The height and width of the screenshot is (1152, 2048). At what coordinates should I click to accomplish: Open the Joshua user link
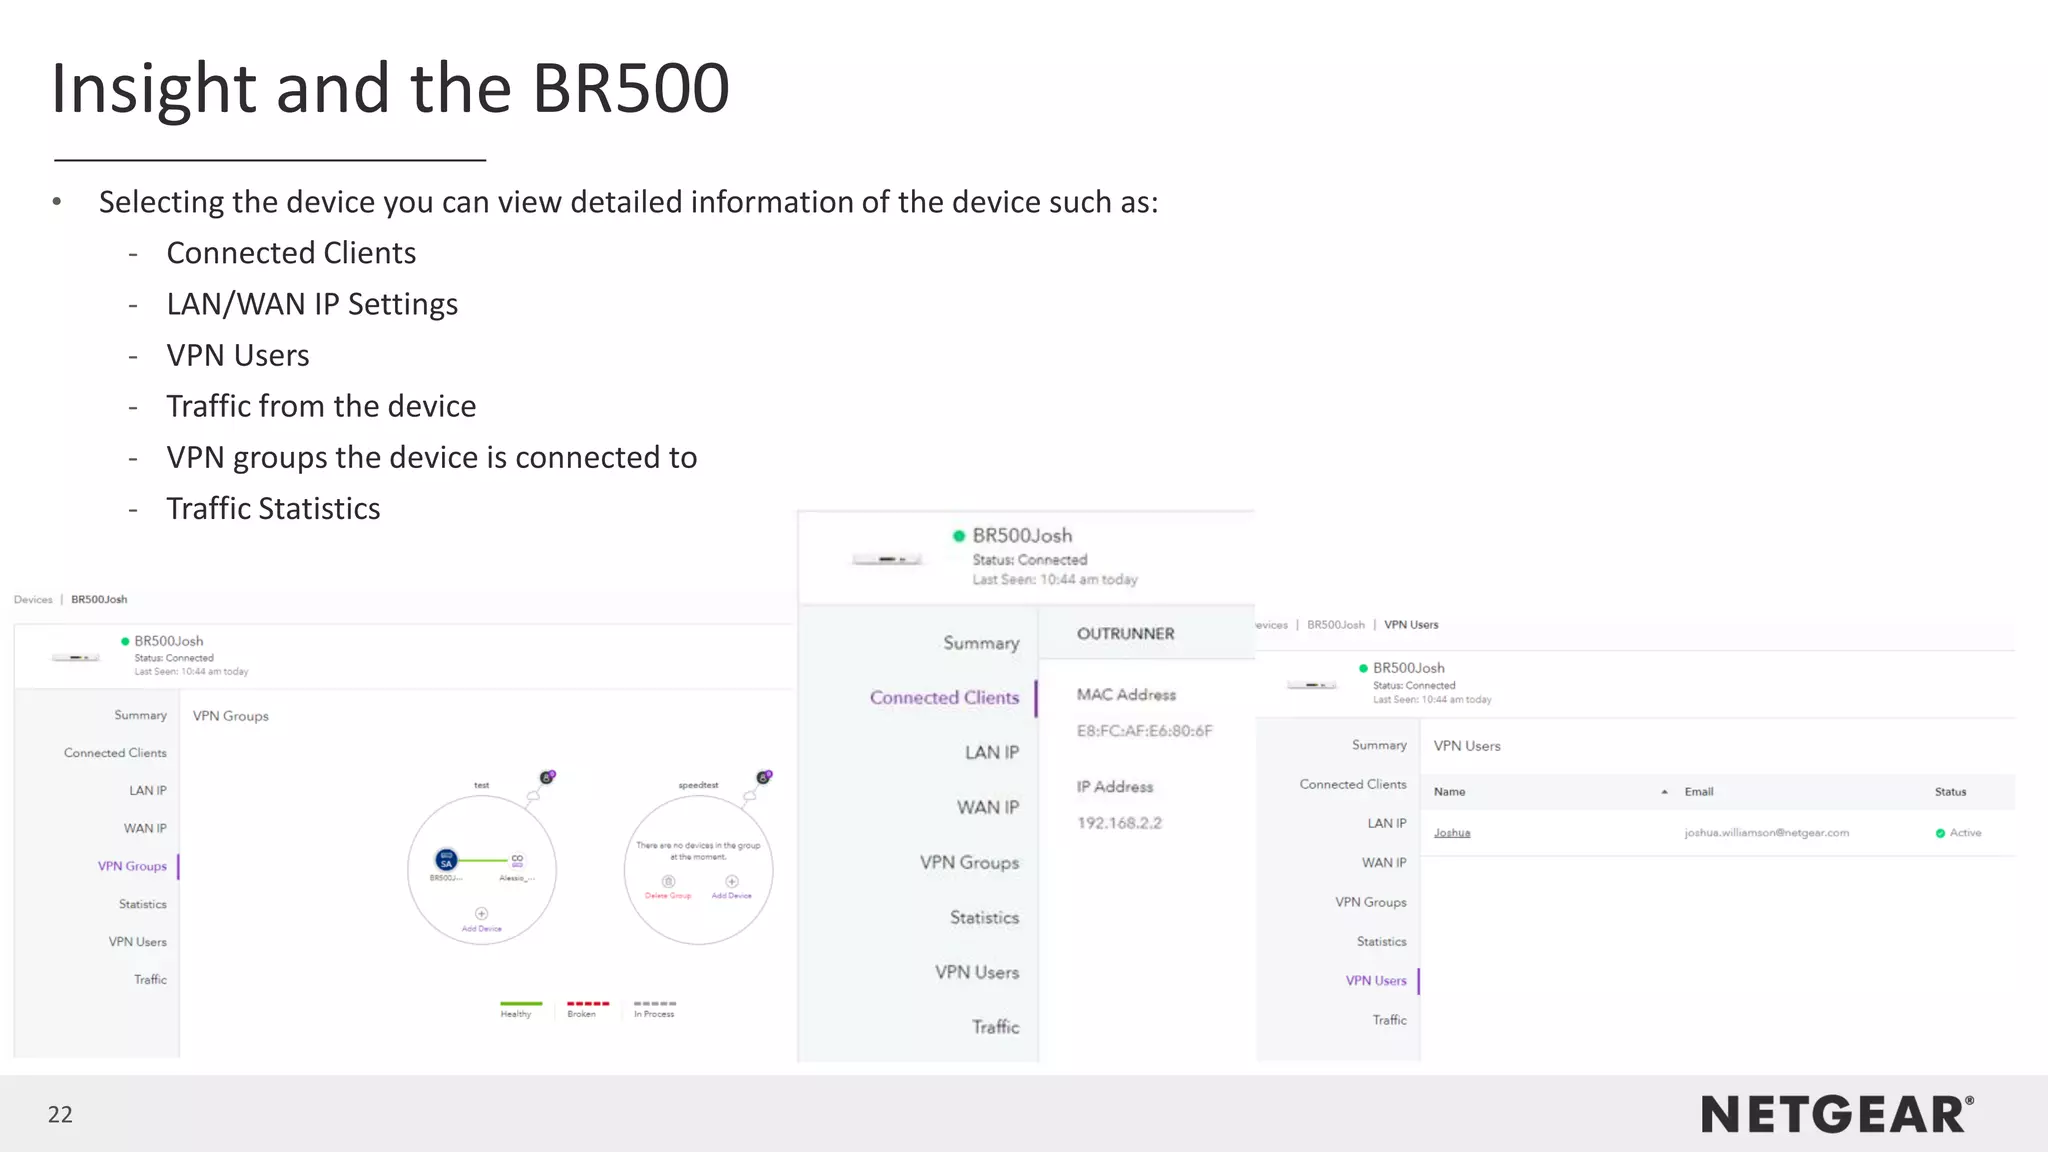tap(1452, 833)
